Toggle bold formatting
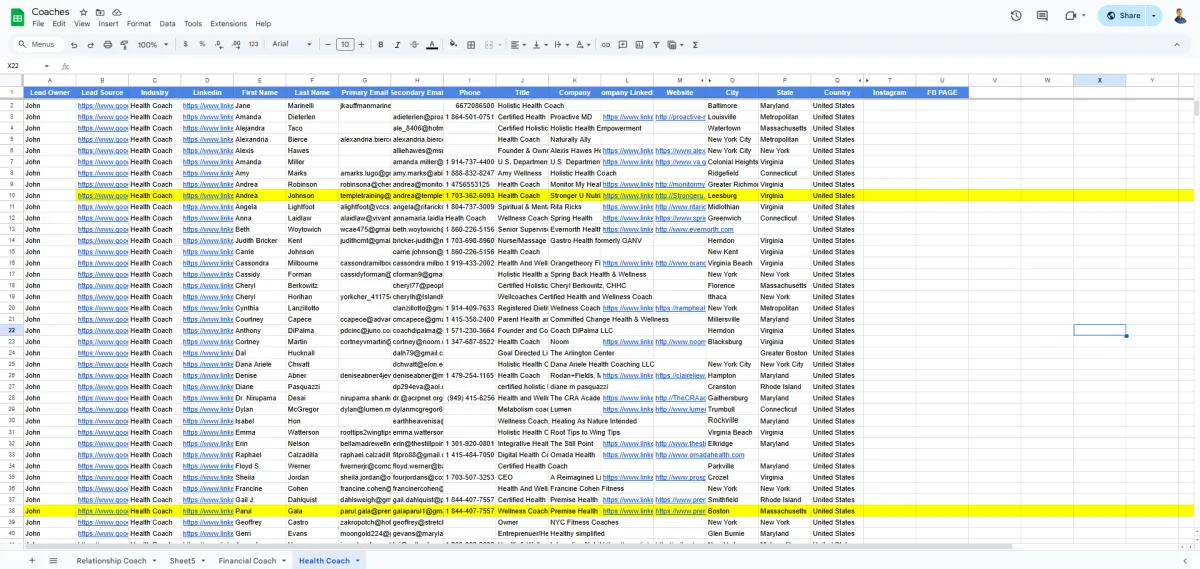Viewport: 1200px width, 569px height. click(381, 45)
